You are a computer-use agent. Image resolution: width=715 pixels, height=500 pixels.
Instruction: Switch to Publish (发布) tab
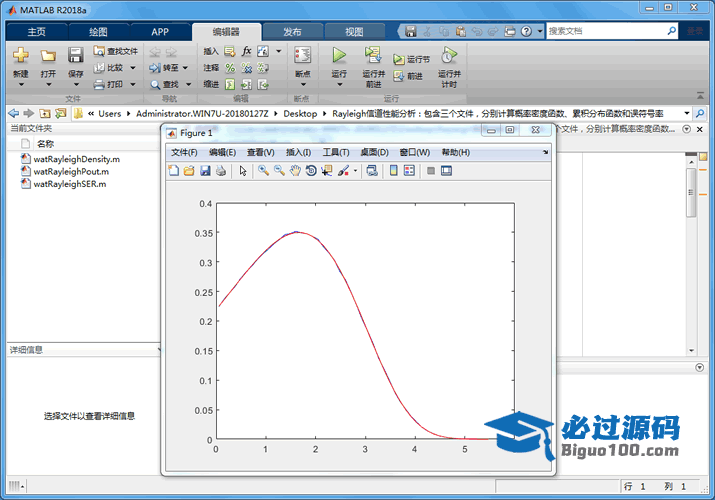[x=292, y=32]
